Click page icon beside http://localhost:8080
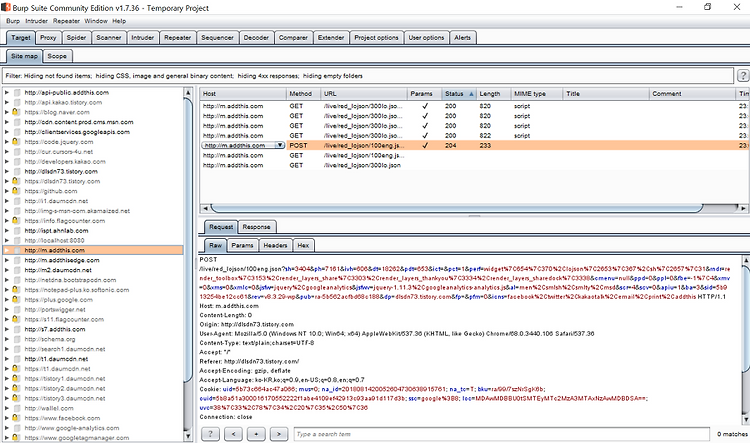Viewport: 750px width, 443px height. coord(17,240)
